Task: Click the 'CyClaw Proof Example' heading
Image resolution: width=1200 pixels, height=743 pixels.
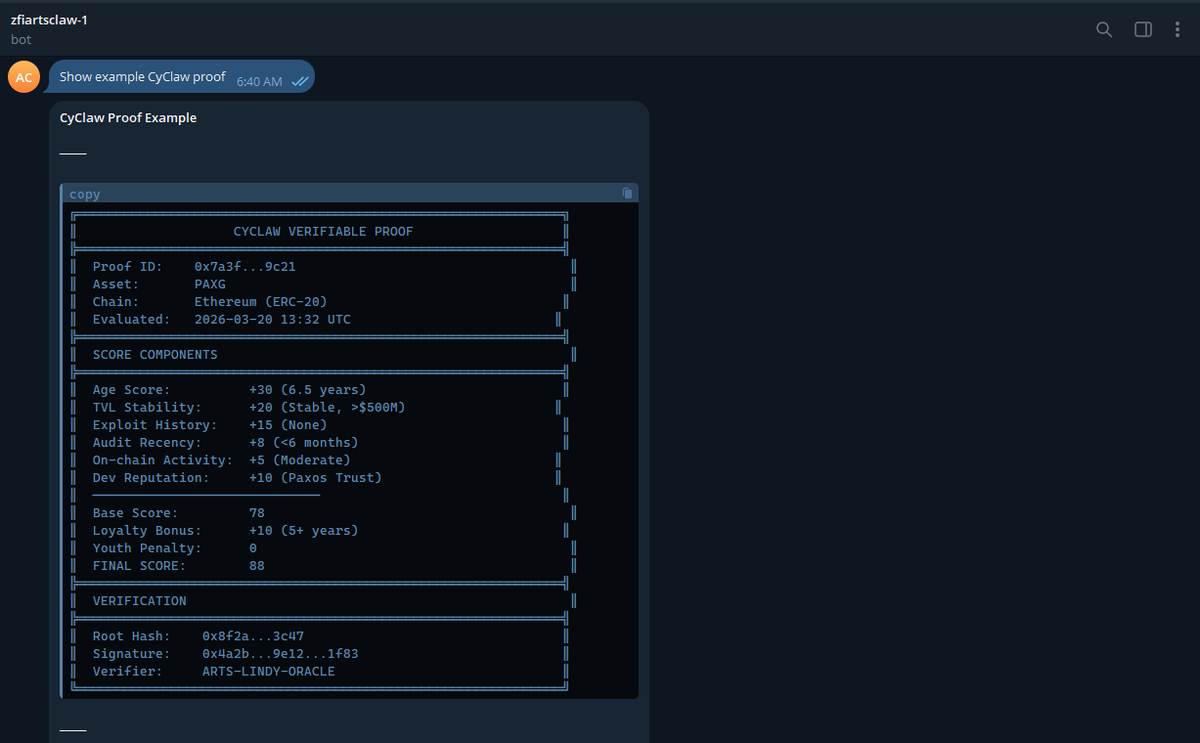Action: click(128, 118)
